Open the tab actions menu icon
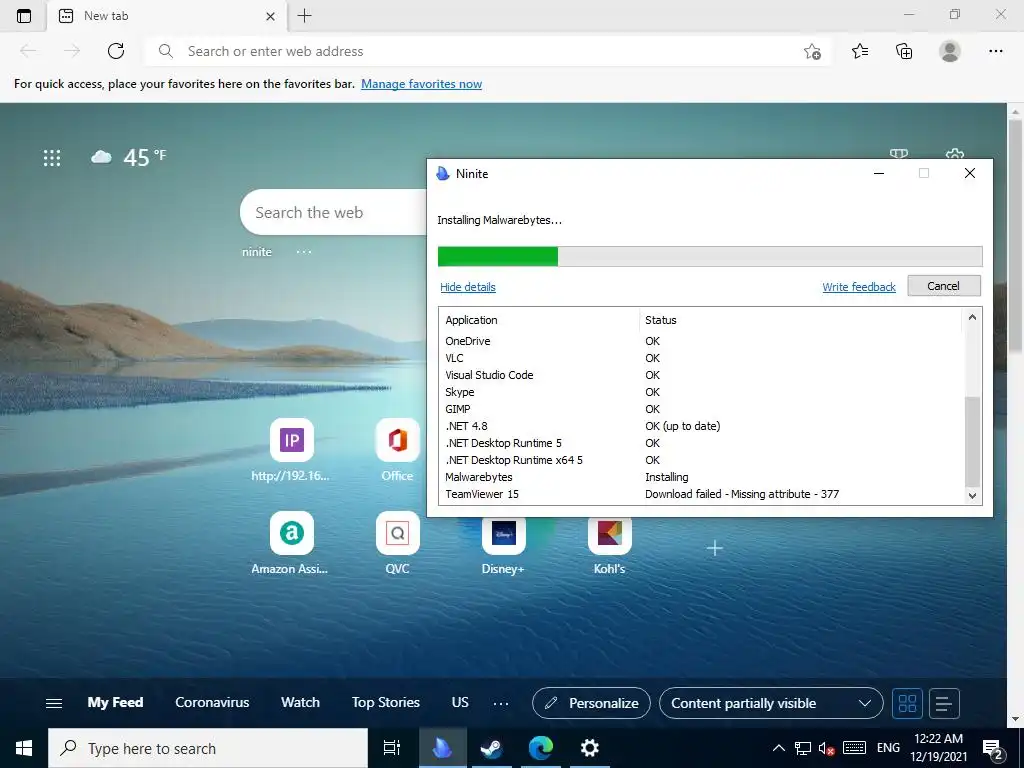1024x768 pixels. (x=24, y=16)
